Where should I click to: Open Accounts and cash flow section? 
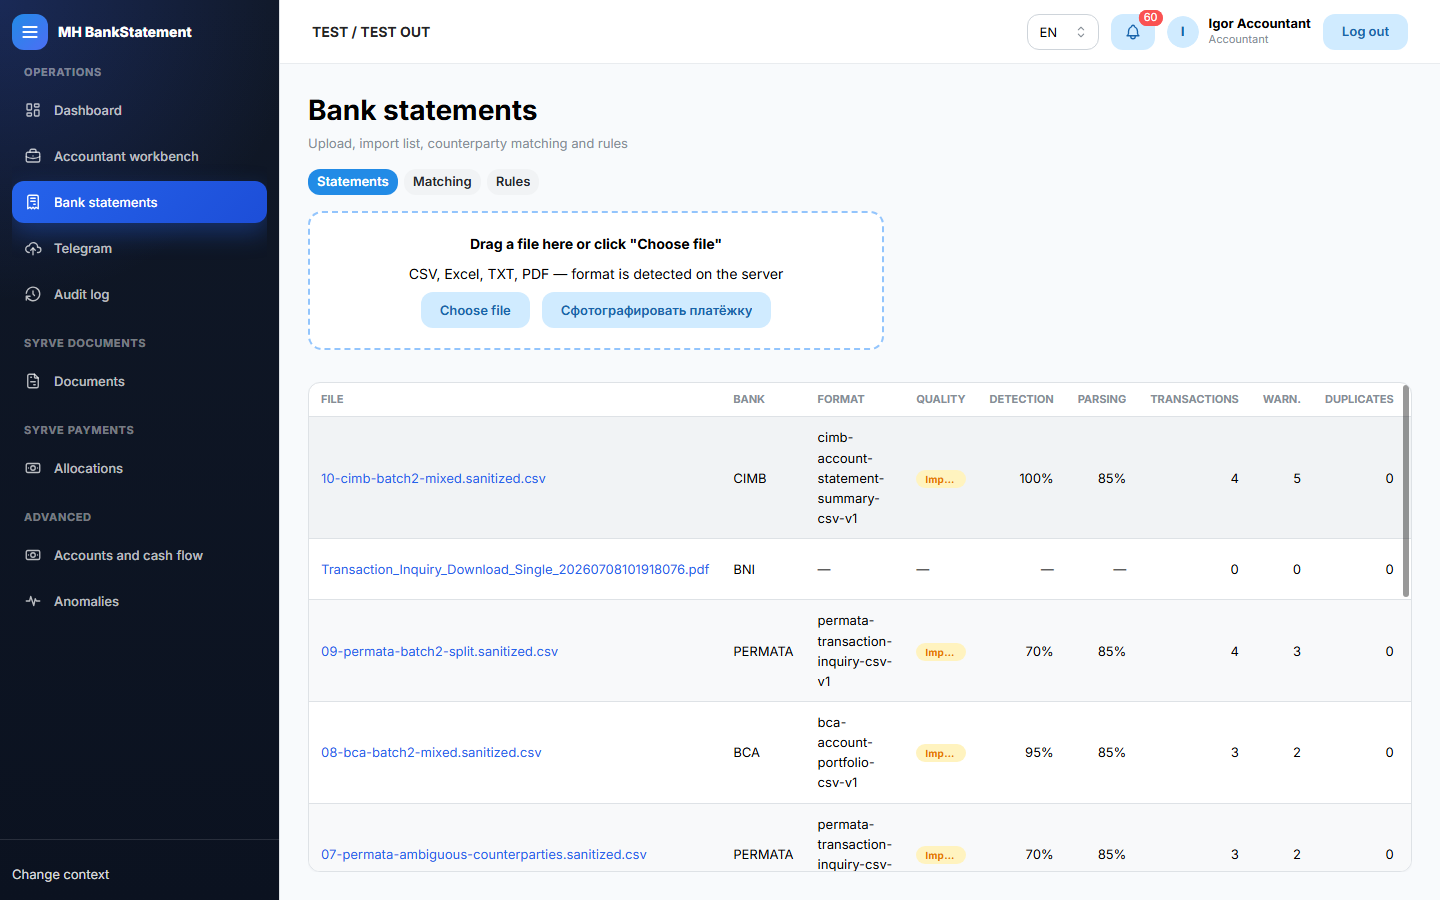point(139,555)
